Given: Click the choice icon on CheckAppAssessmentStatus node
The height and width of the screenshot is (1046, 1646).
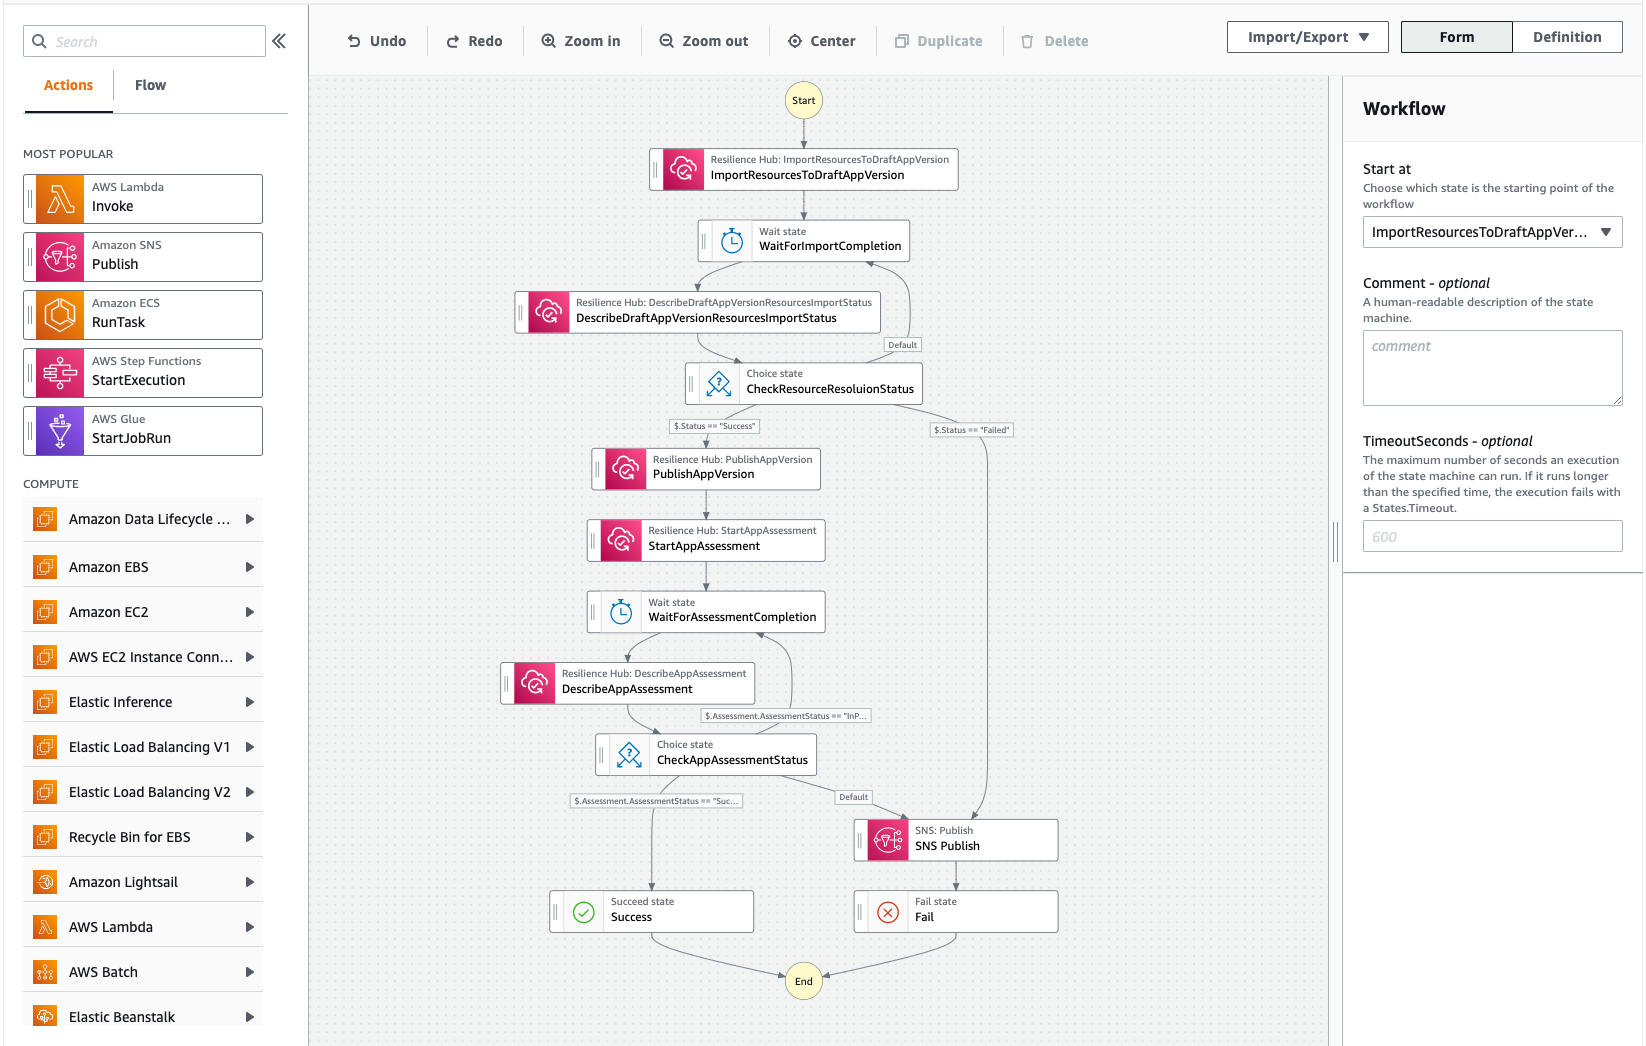Looking at the screenshot, I should coord(628,754).
